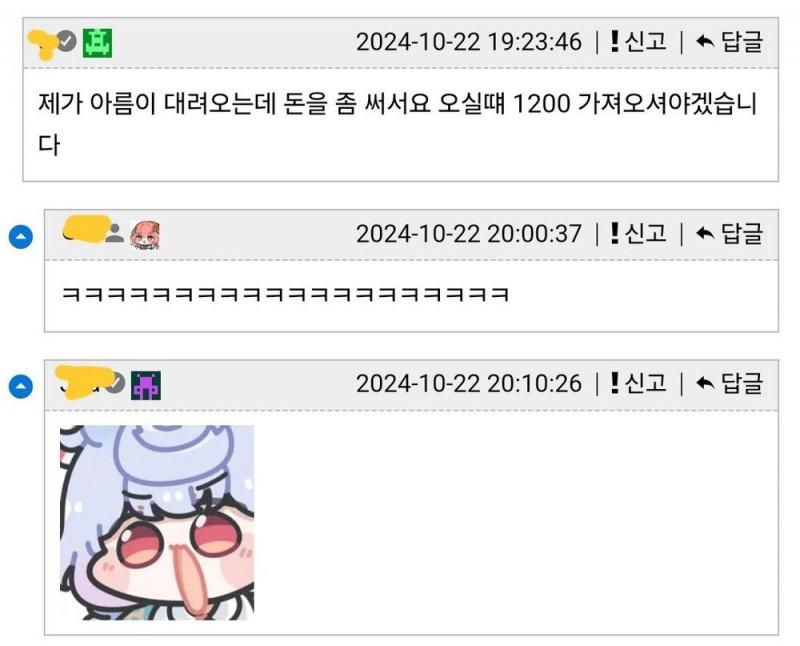Collapse the reply thread at 20:10:26 using blue arrow
800x646 pixels.
point(21,386)
